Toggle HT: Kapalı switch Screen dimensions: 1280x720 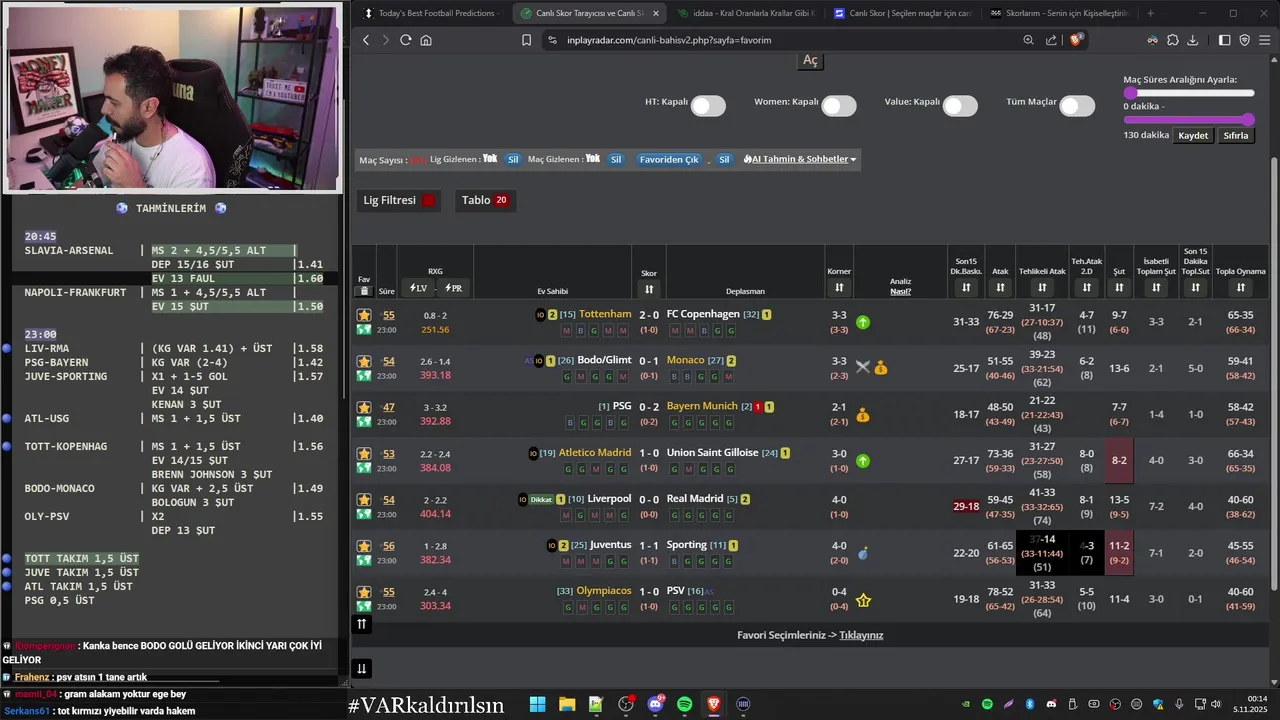pyautogui.click(x=708, y=106)
